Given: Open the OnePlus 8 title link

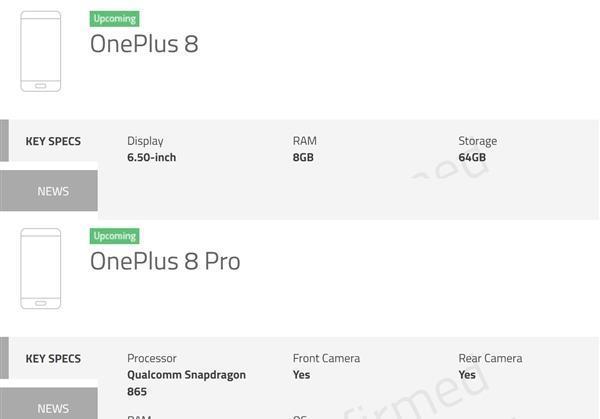Looking at the screenshot, I should point(144,44).
